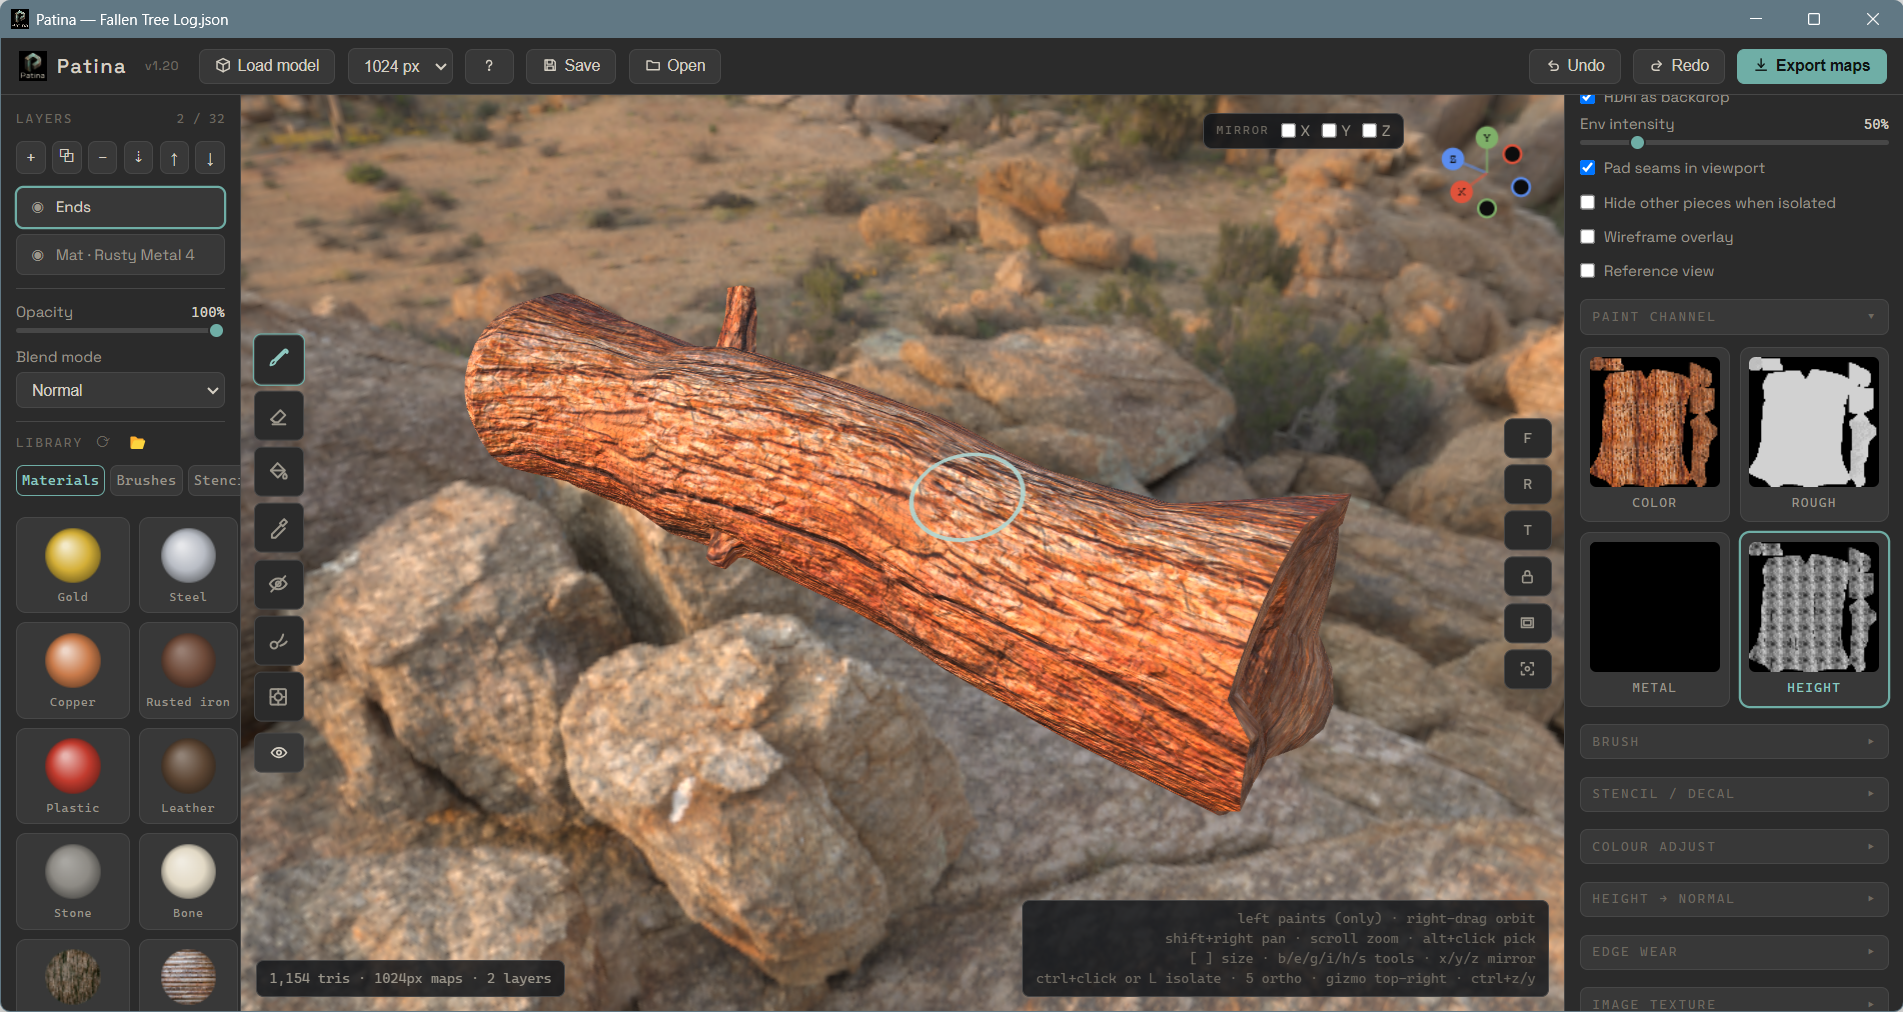This screenshot has width=1903, height=1012.
Task: Open the Blend mode Normal dropdown
Action: pyautogui.click(x=120, y=390)
